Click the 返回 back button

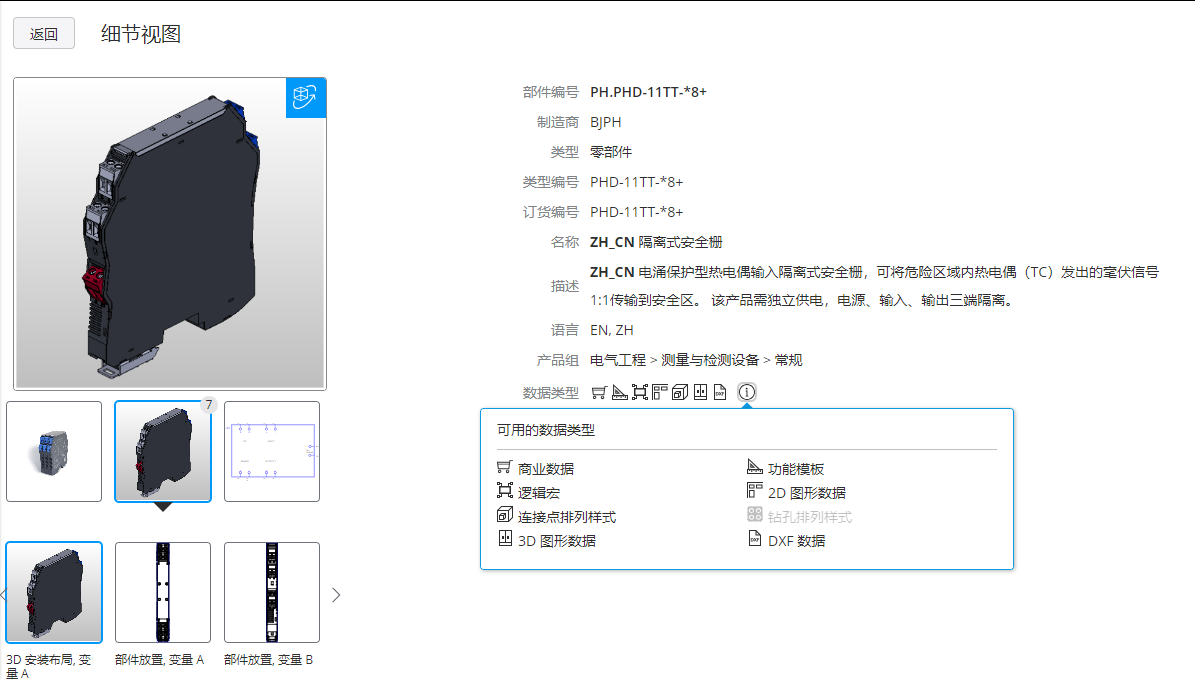click(44, 33)
